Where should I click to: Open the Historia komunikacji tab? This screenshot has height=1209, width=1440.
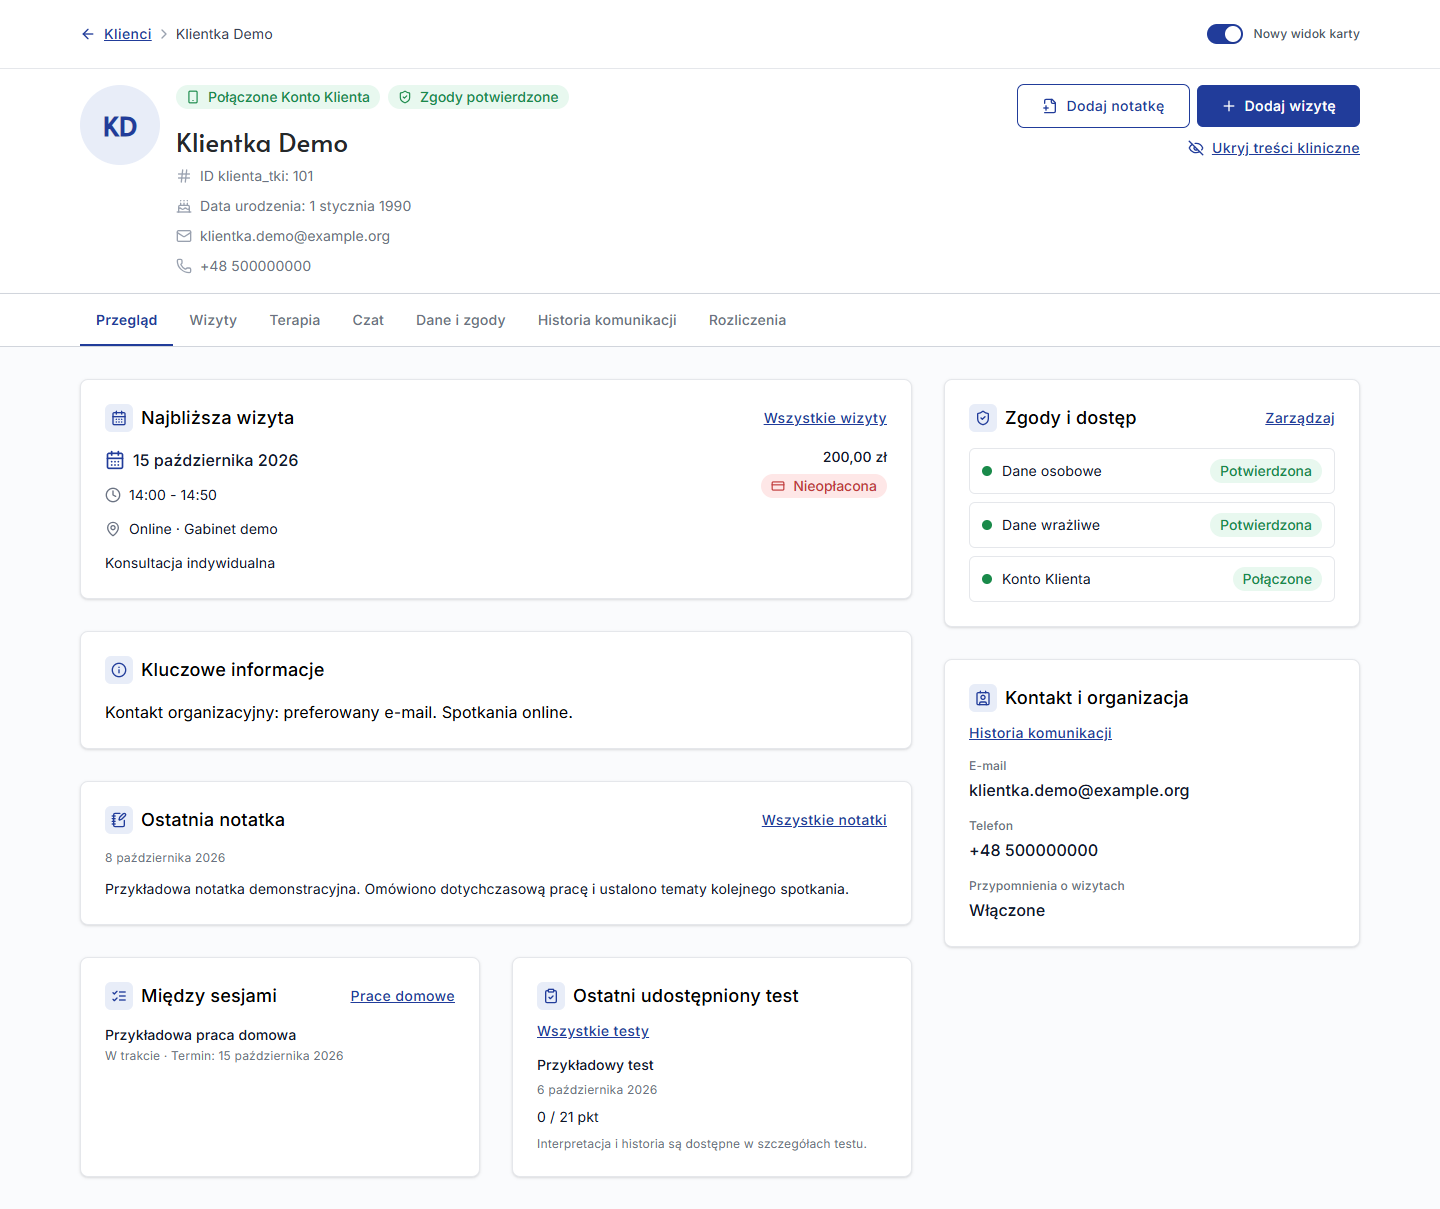pyautogui.click(x=607, y=320)
